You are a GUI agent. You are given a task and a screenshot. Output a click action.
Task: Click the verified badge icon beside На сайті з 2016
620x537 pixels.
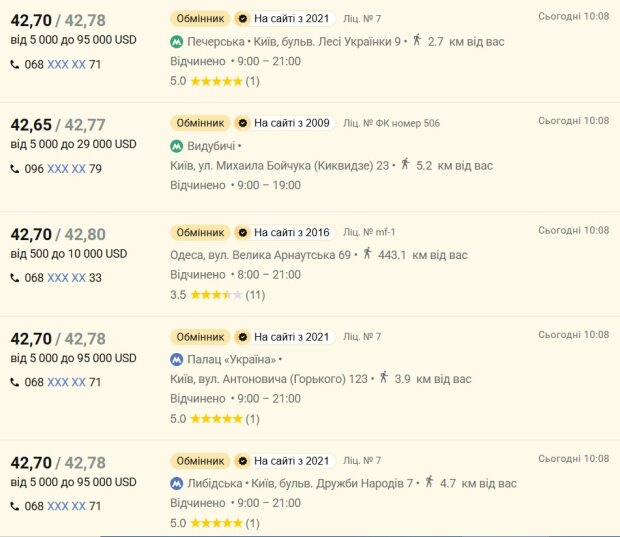click(x=243, y=233)
